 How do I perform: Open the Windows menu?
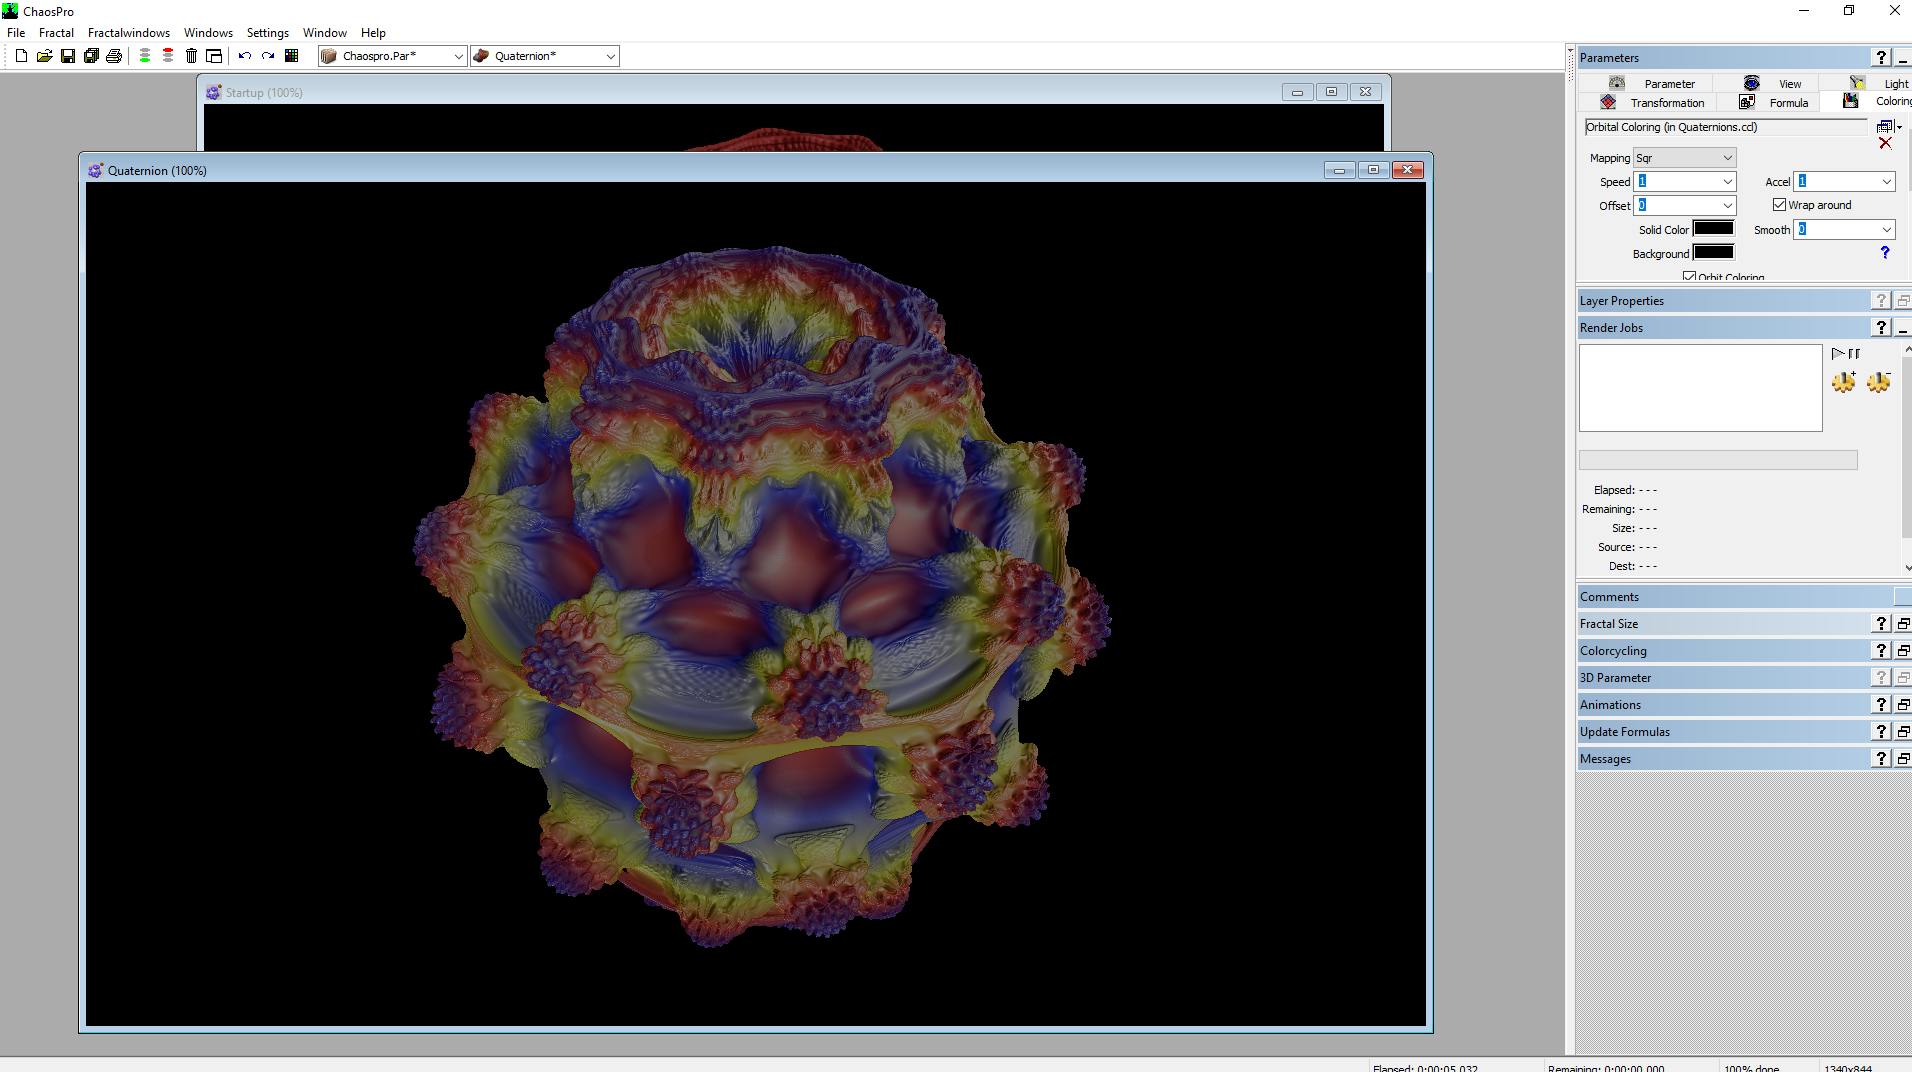click(x=208, y=33)
